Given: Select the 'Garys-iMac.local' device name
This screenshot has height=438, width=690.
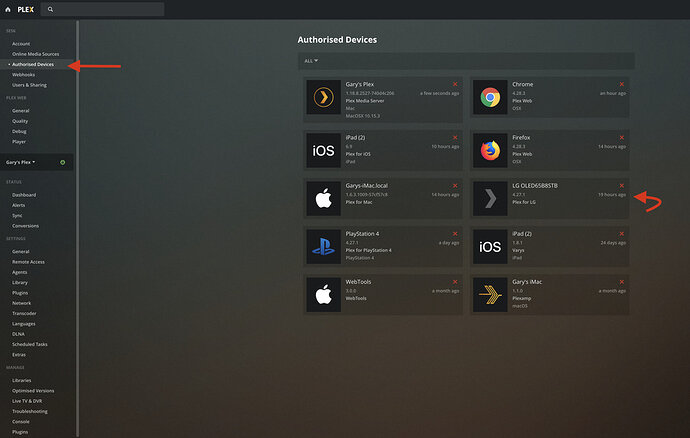Looking at the screenshot, I should (367, 185).
